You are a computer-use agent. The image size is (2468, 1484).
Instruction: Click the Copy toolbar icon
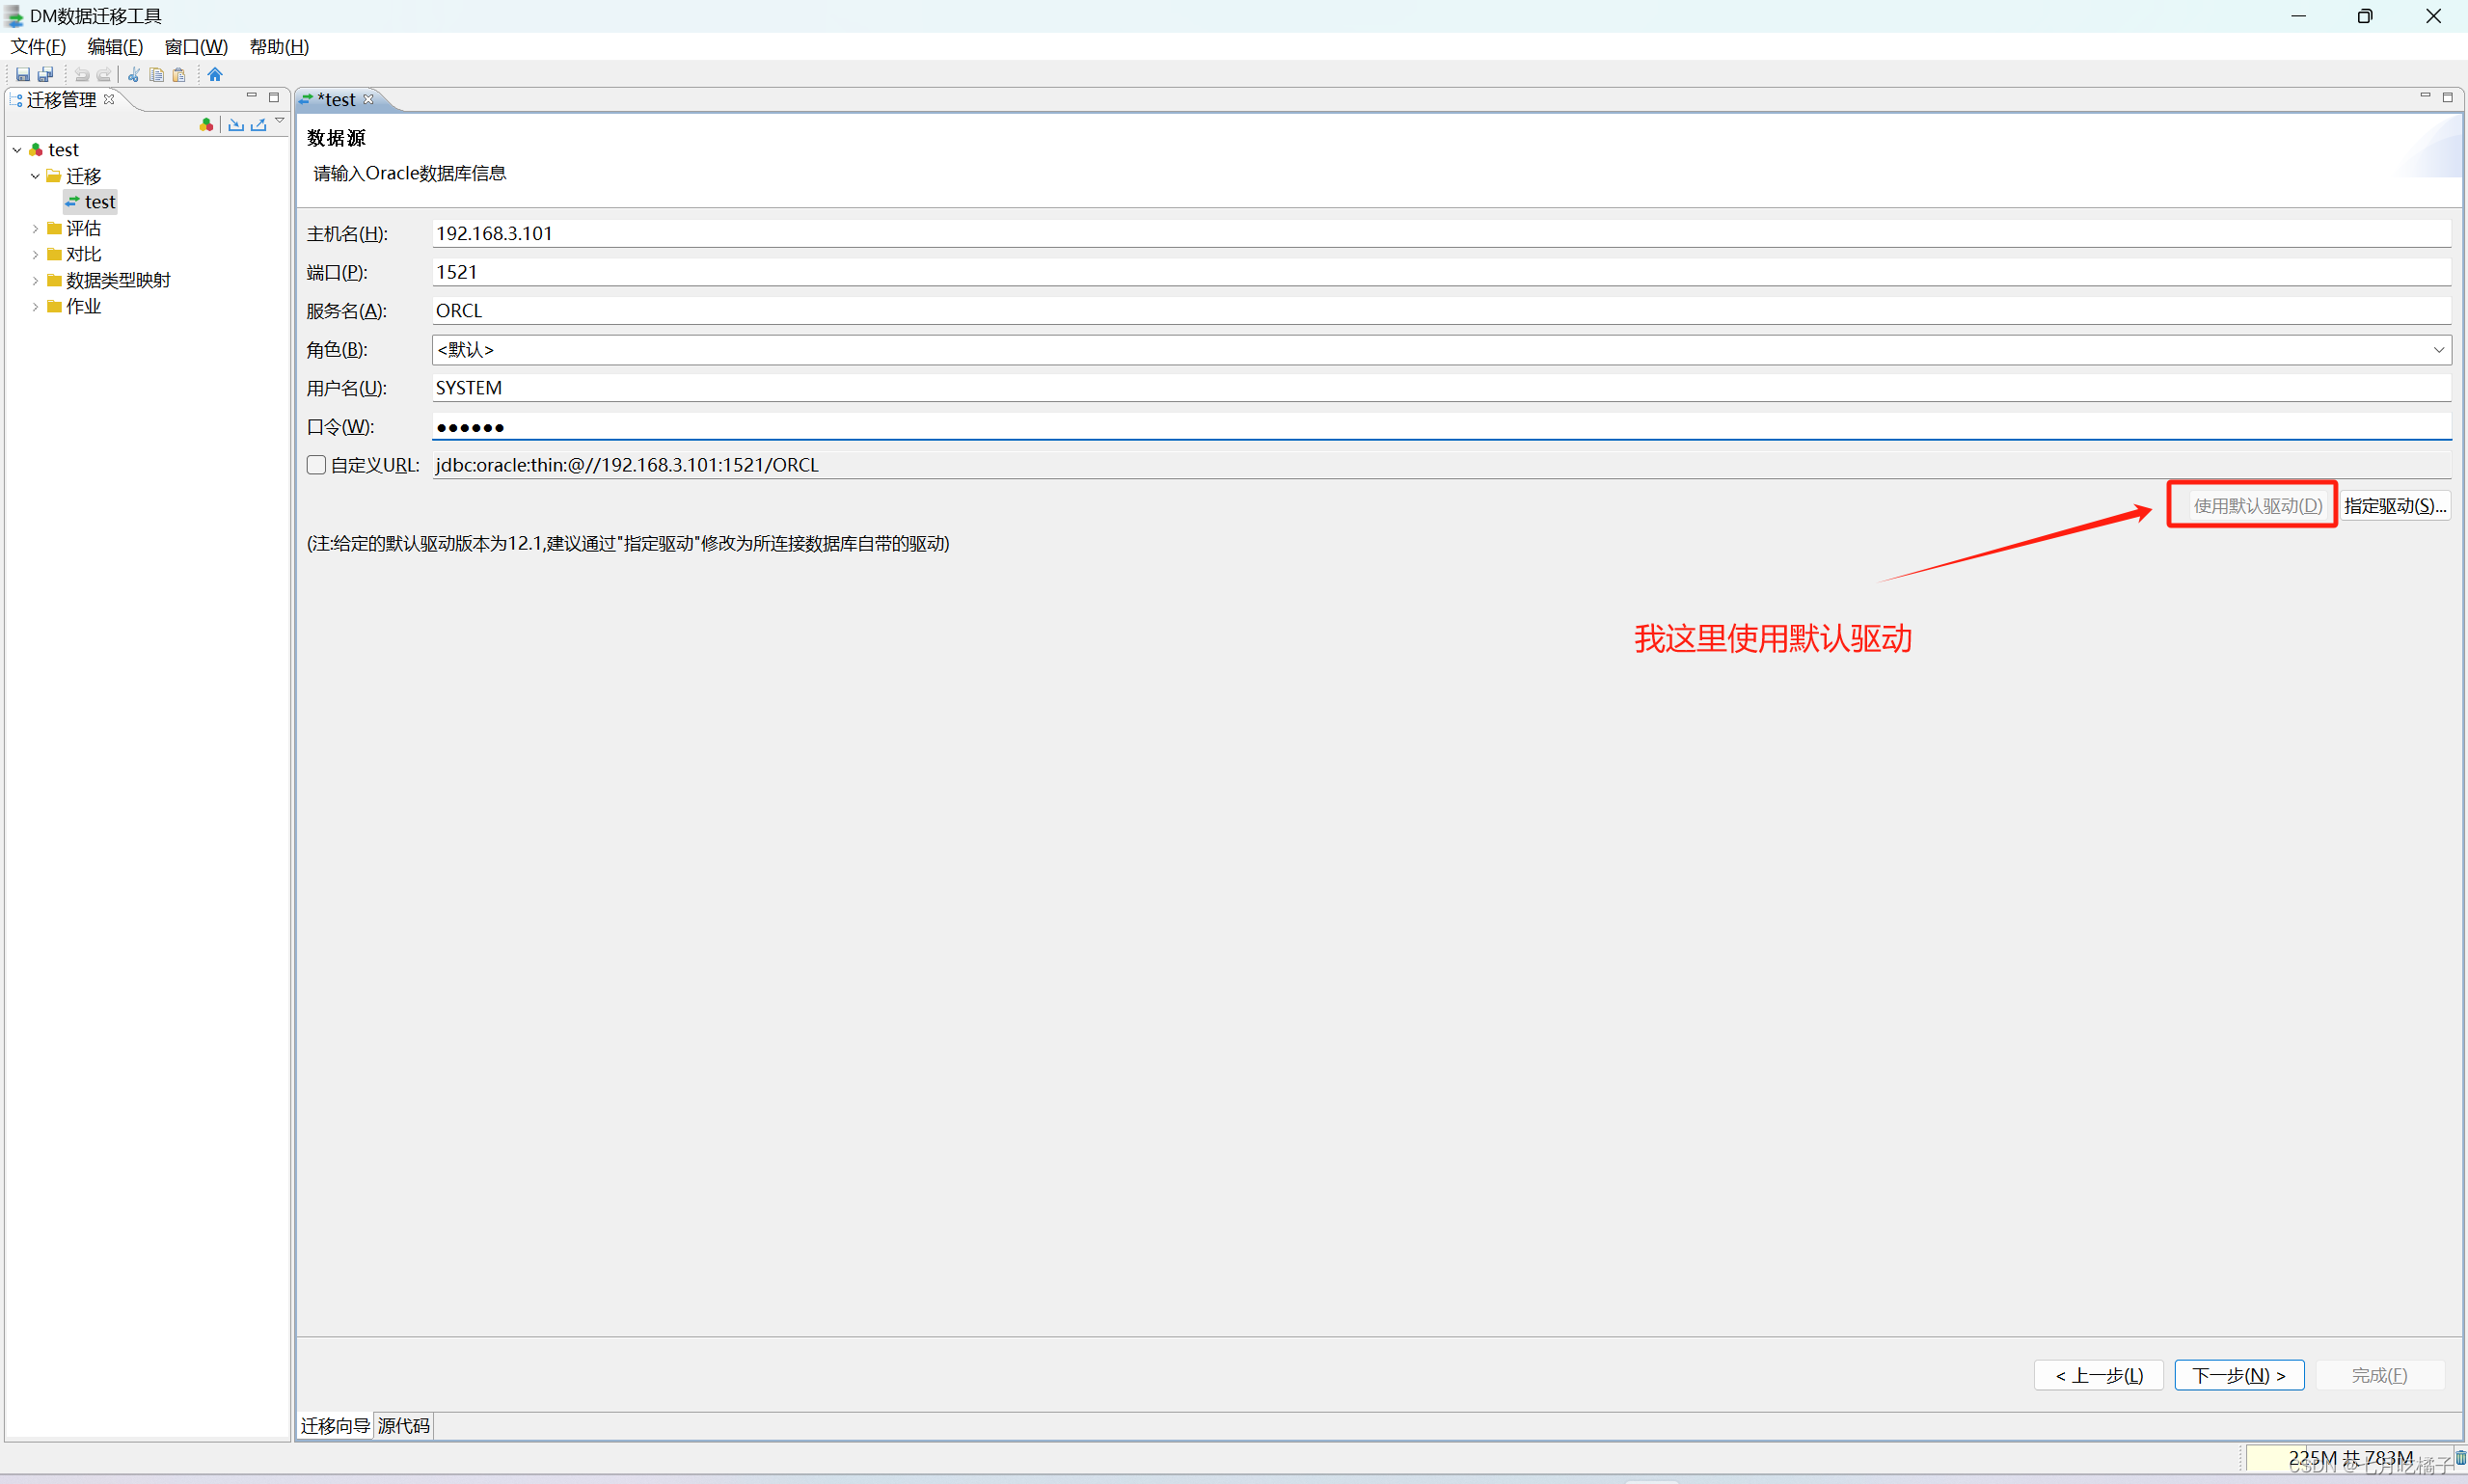point(157,75)
